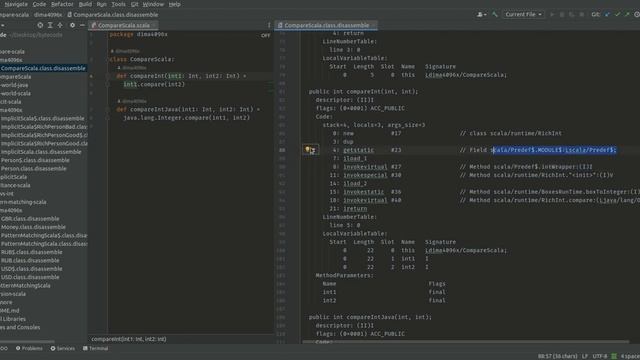Select USD.class.disassemble in project tree
The width and height of the screenshot is (640, 360).
pos(30,277)
